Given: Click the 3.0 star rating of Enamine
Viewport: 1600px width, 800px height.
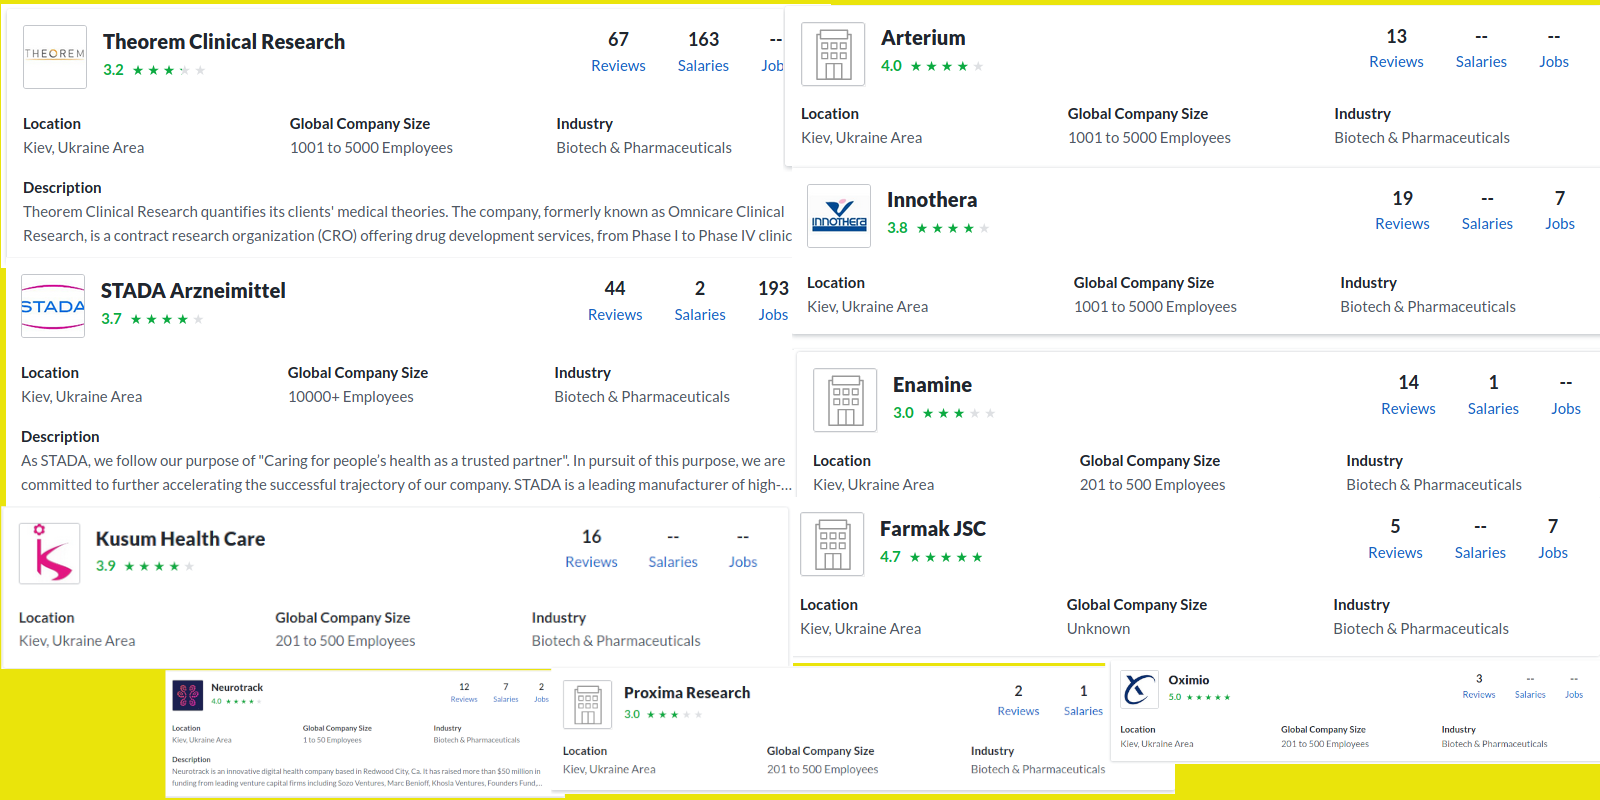Looking at the screenshot, I should [944, 413].
